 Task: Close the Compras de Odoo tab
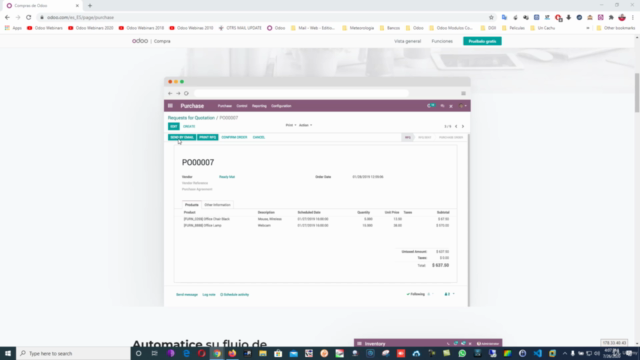coord(77,6)
